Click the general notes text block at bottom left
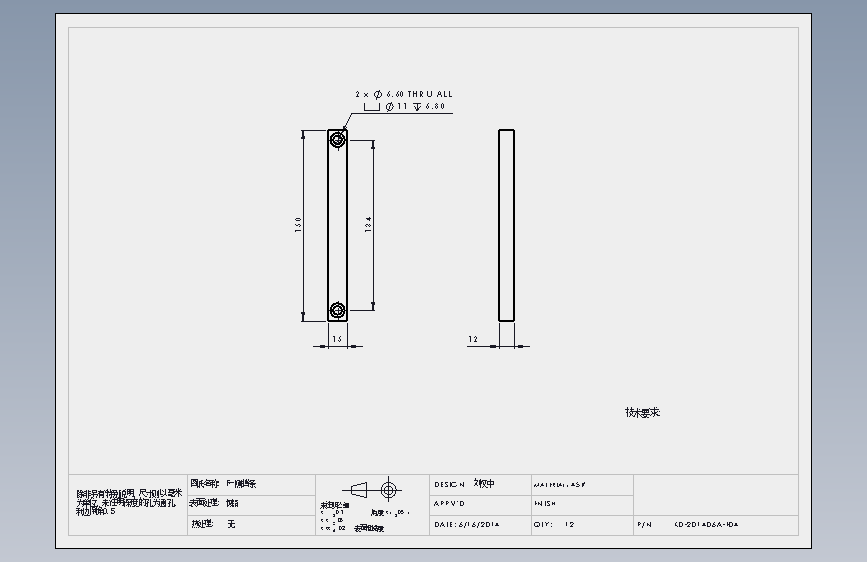 (129, 502)
